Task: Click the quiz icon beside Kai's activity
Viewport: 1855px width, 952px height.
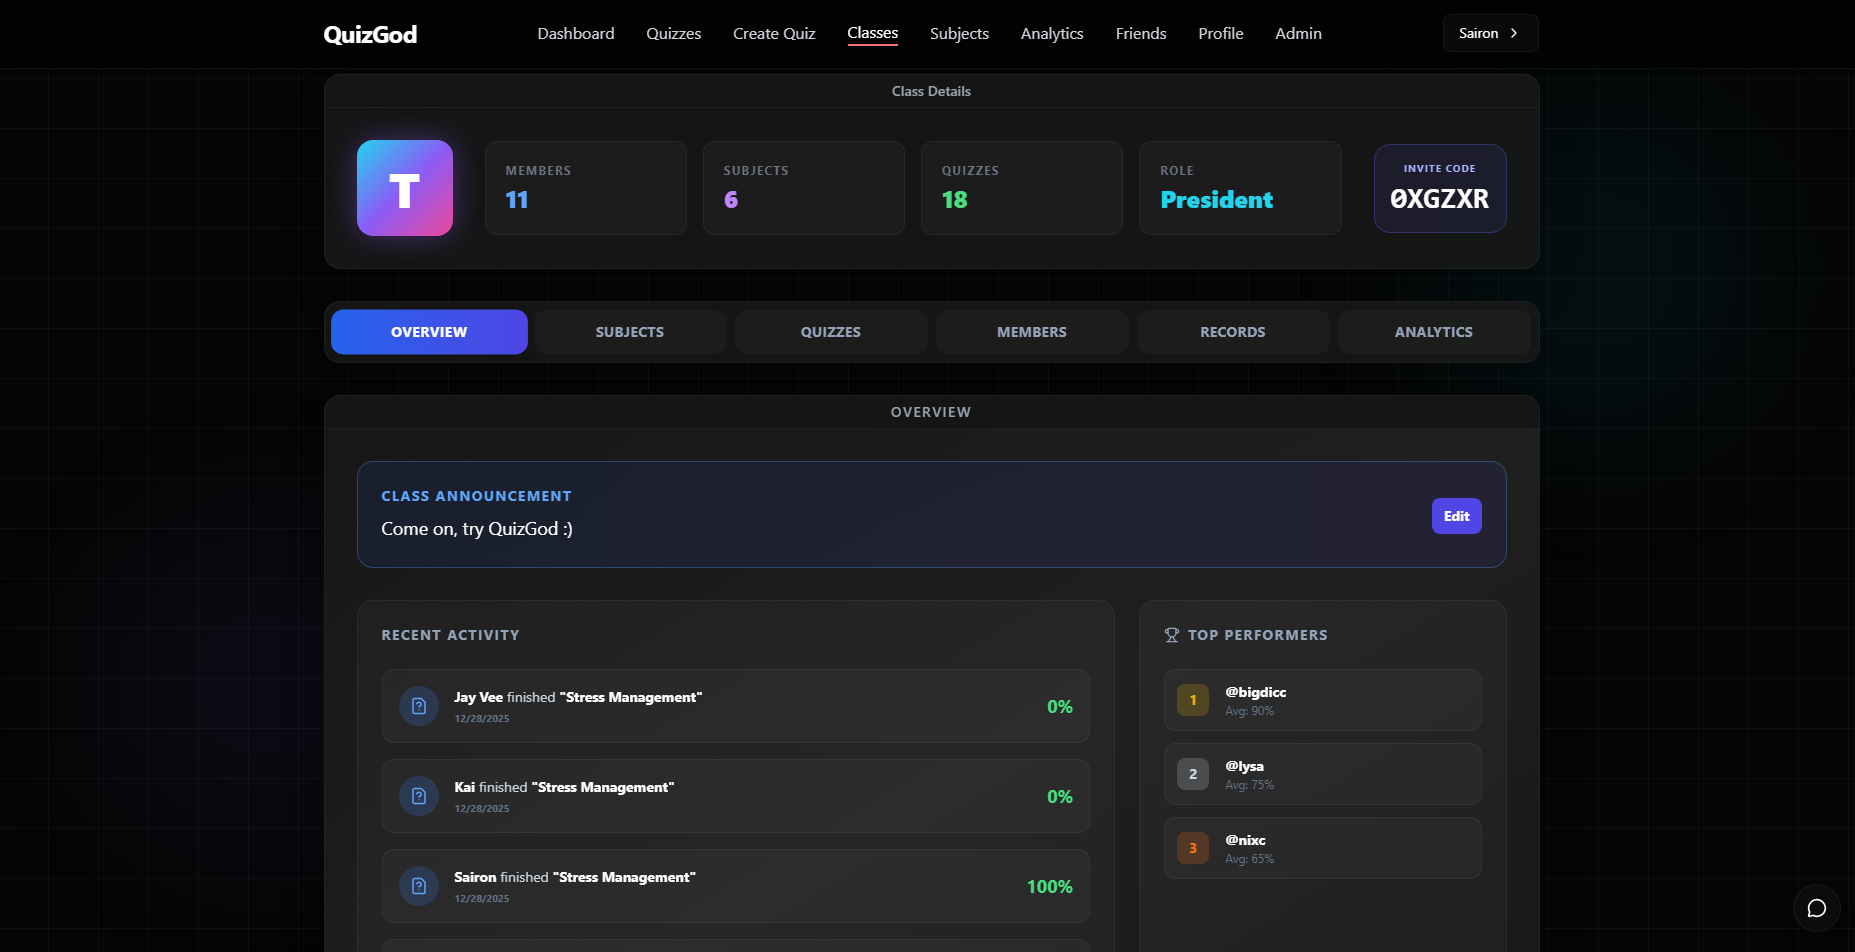Action: pos(418,796)
